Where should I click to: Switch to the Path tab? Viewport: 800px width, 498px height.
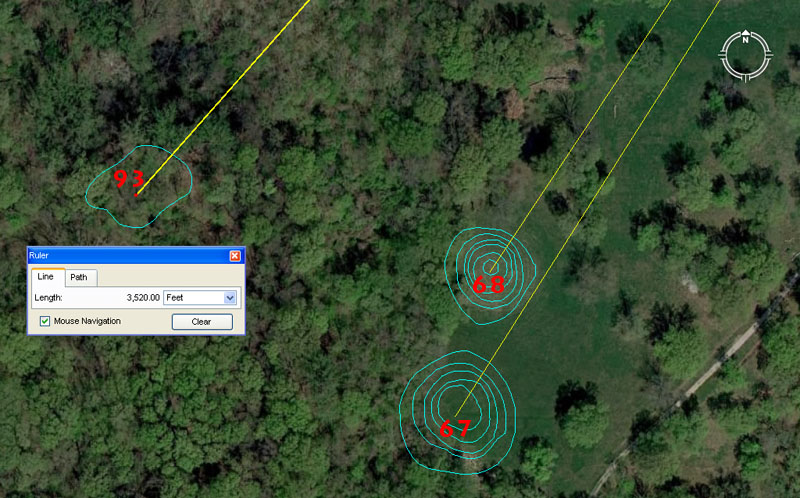pyautogui.click(x=79, y=277)
